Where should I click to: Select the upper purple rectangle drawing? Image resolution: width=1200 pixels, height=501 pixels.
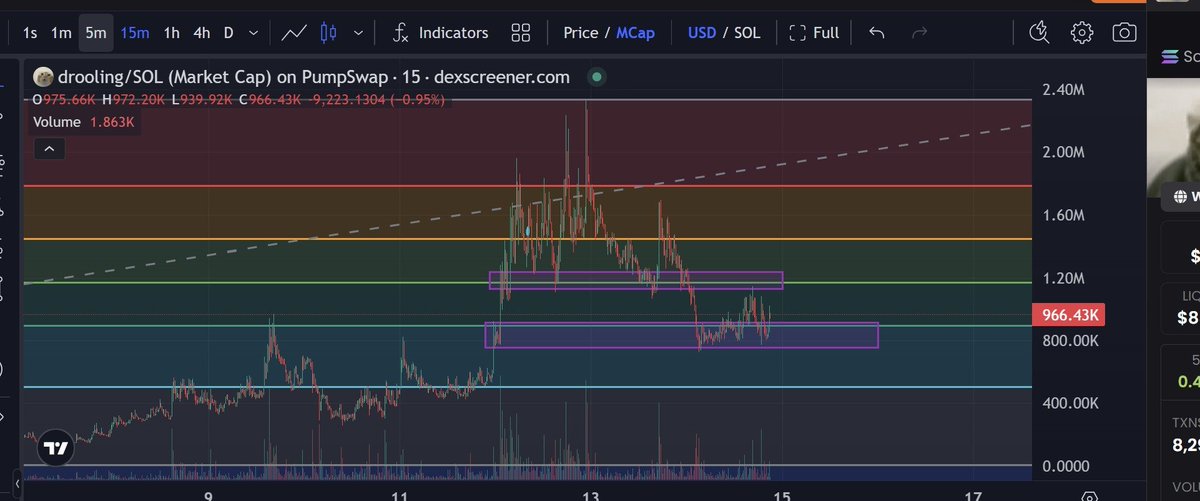point(636,280)
